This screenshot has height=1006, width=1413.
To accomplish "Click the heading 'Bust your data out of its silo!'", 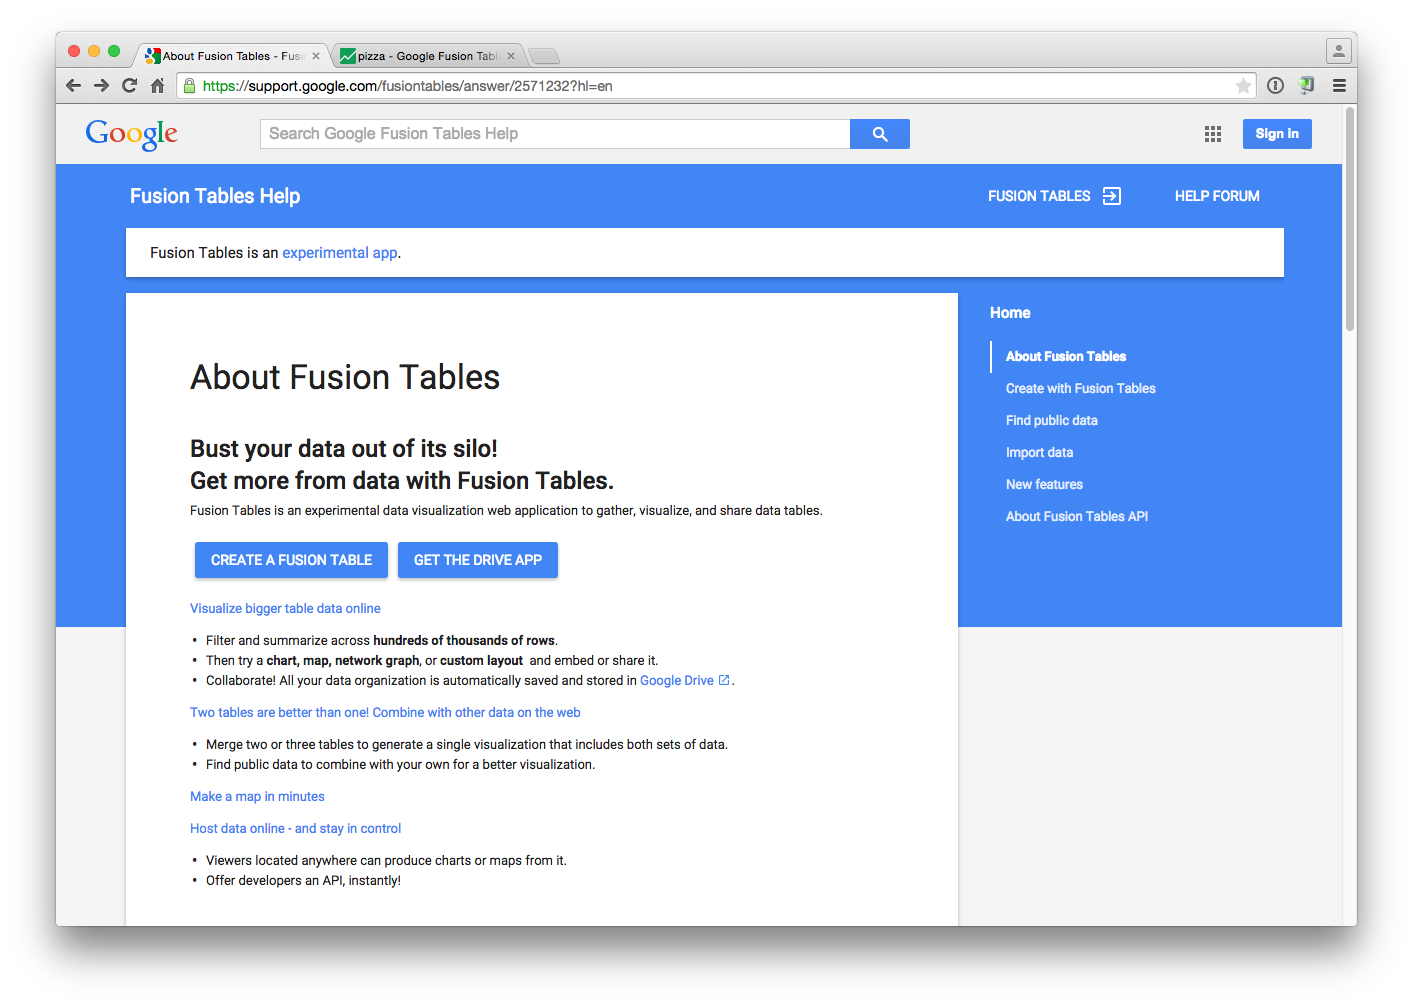I will coord(344,448).
